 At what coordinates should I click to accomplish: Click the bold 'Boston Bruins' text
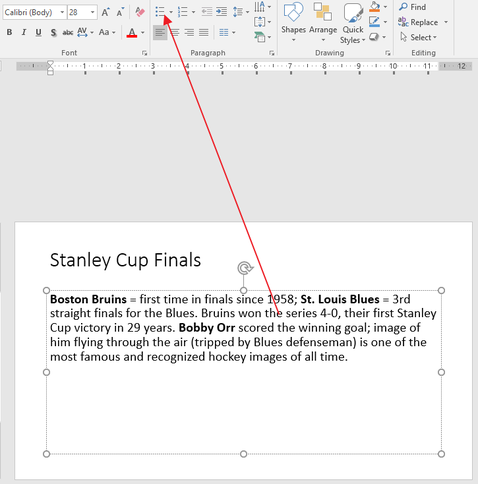point(88,299)
